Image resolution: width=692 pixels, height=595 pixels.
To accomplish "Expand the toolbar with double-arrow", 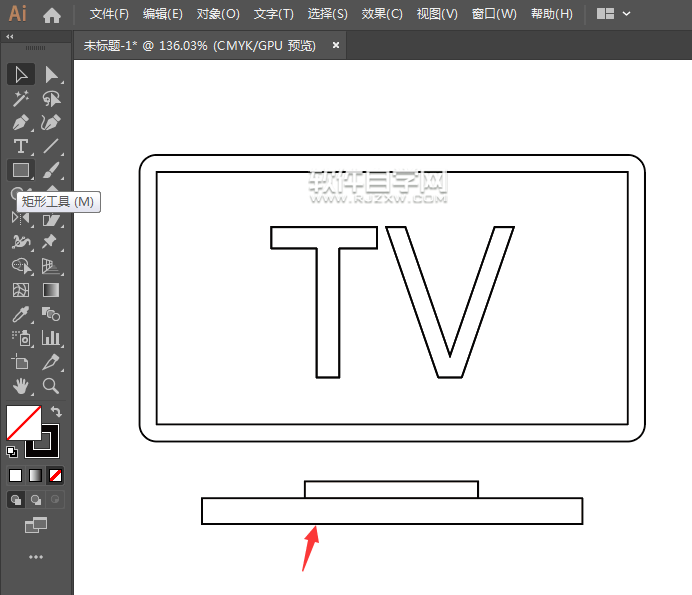I will 10,37.
